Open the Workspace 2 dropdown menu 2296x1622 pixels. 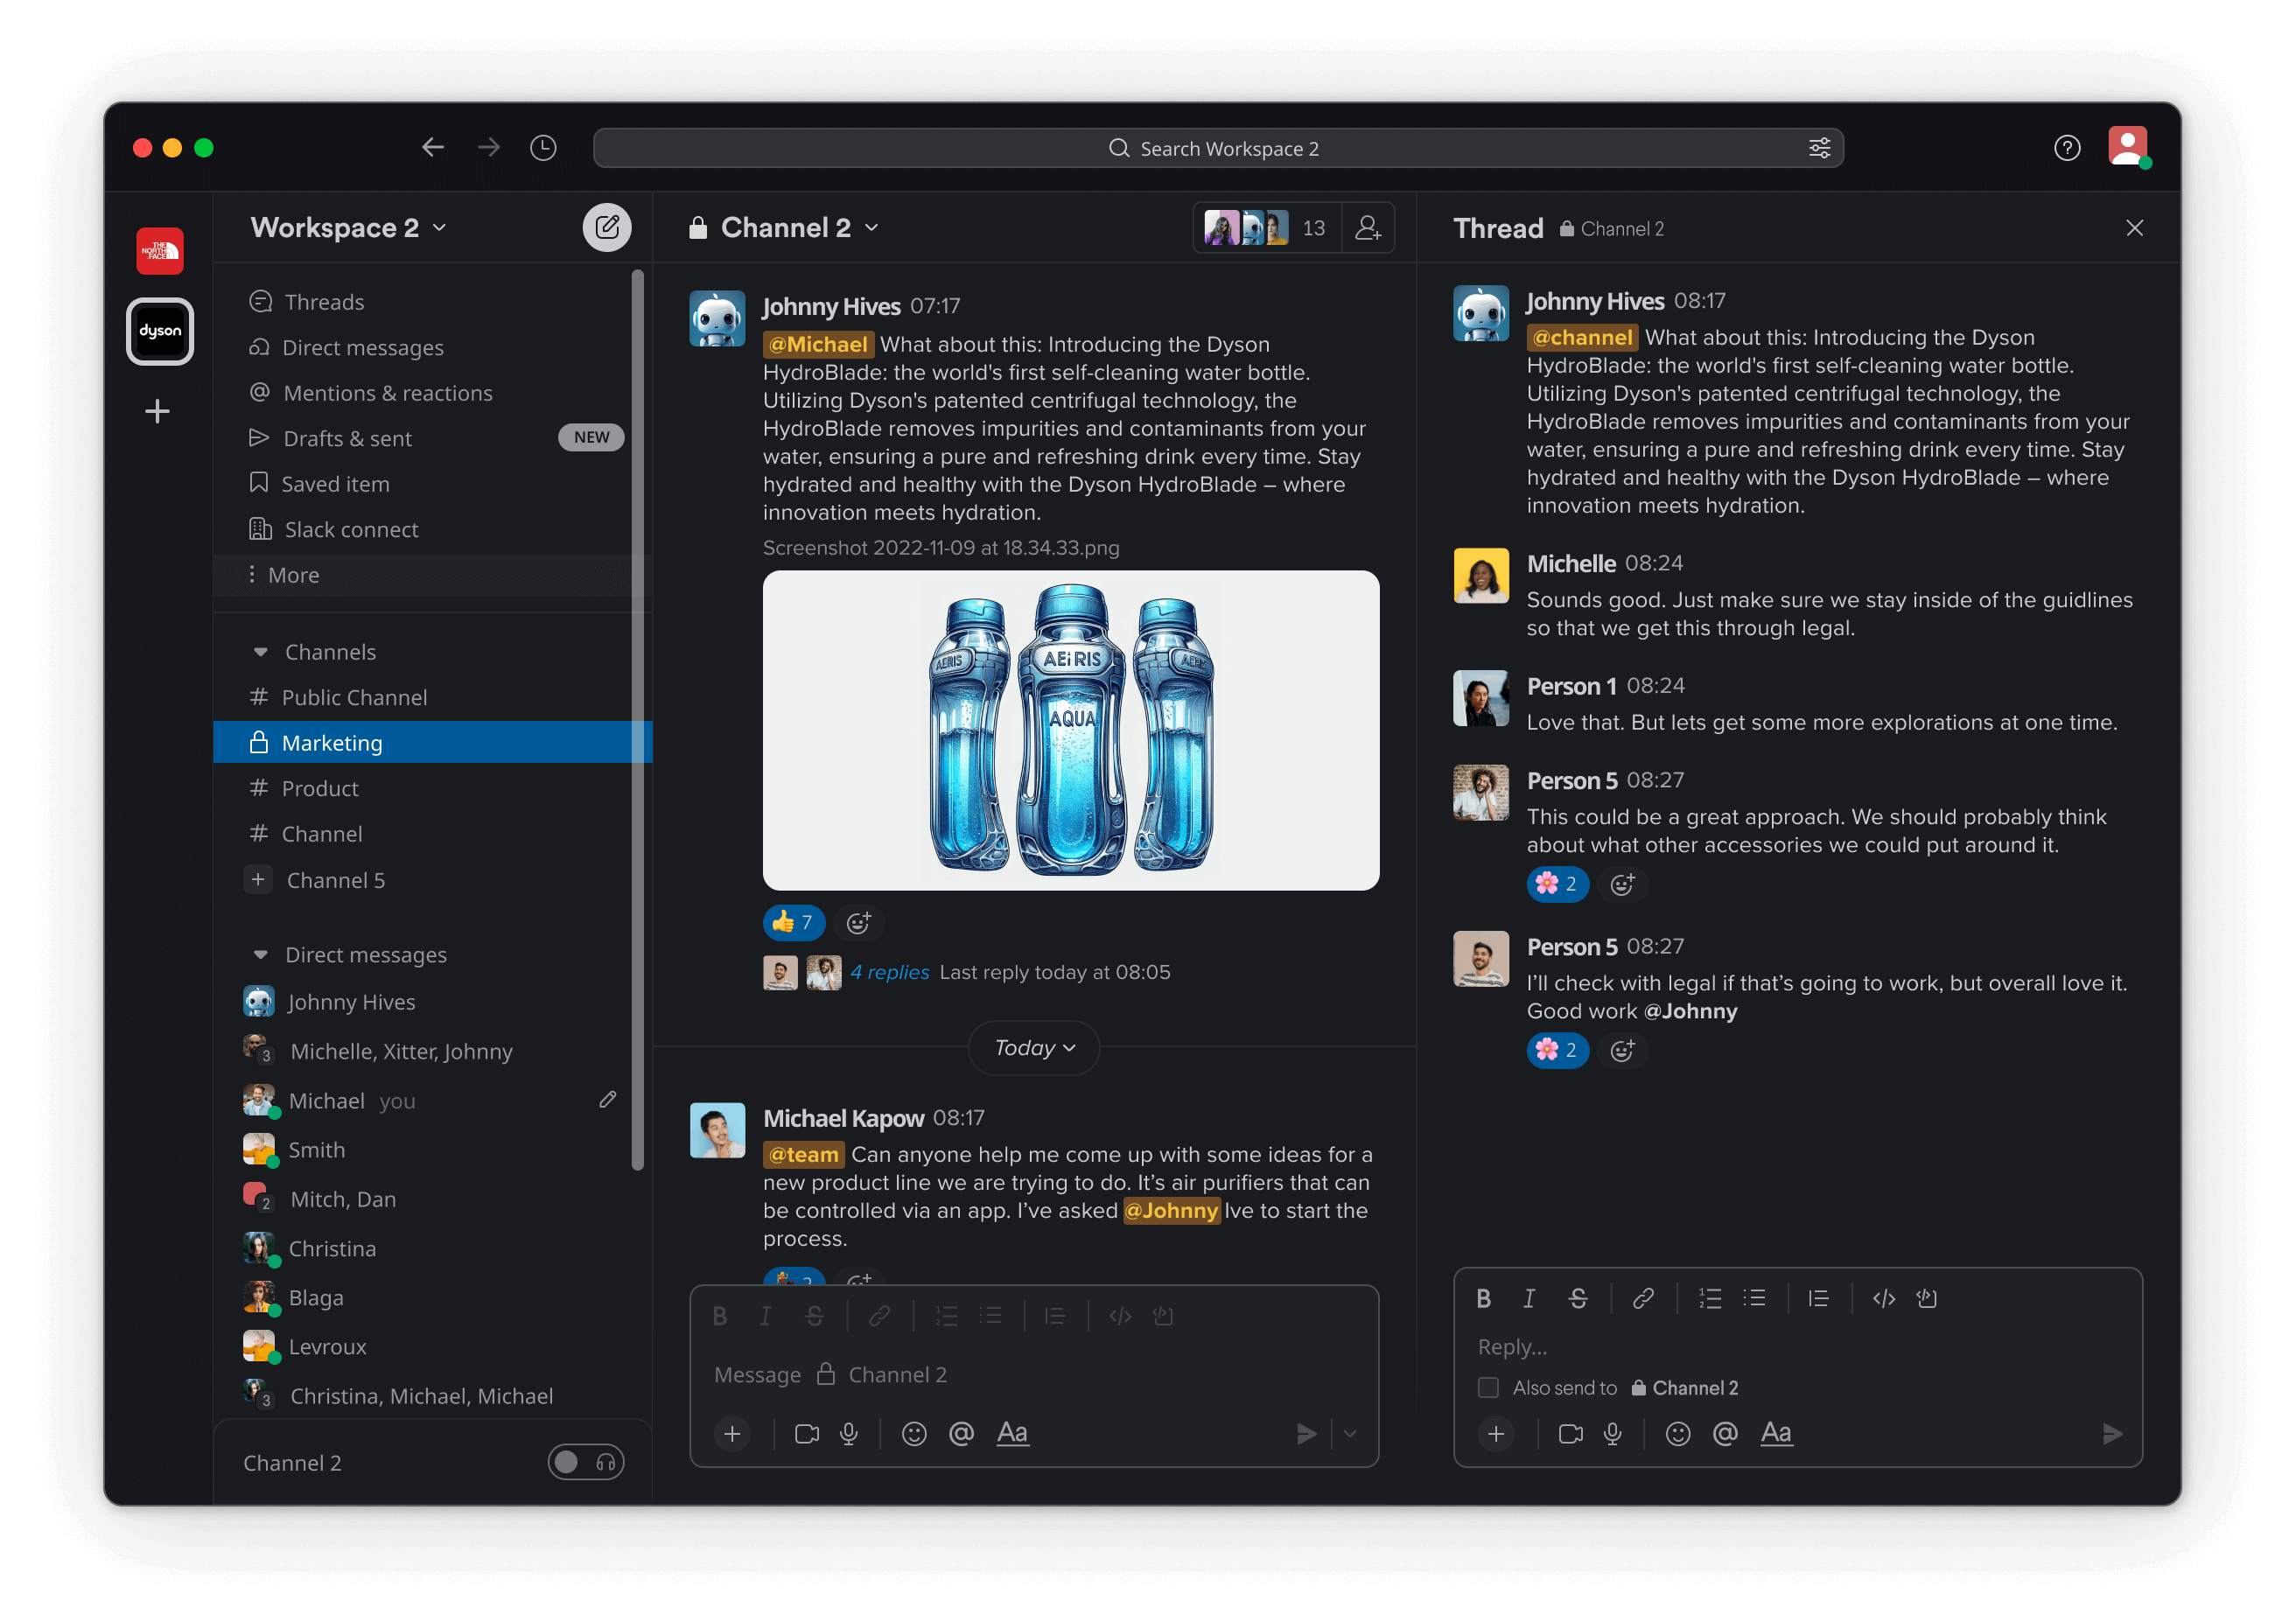tap(348, 228)
